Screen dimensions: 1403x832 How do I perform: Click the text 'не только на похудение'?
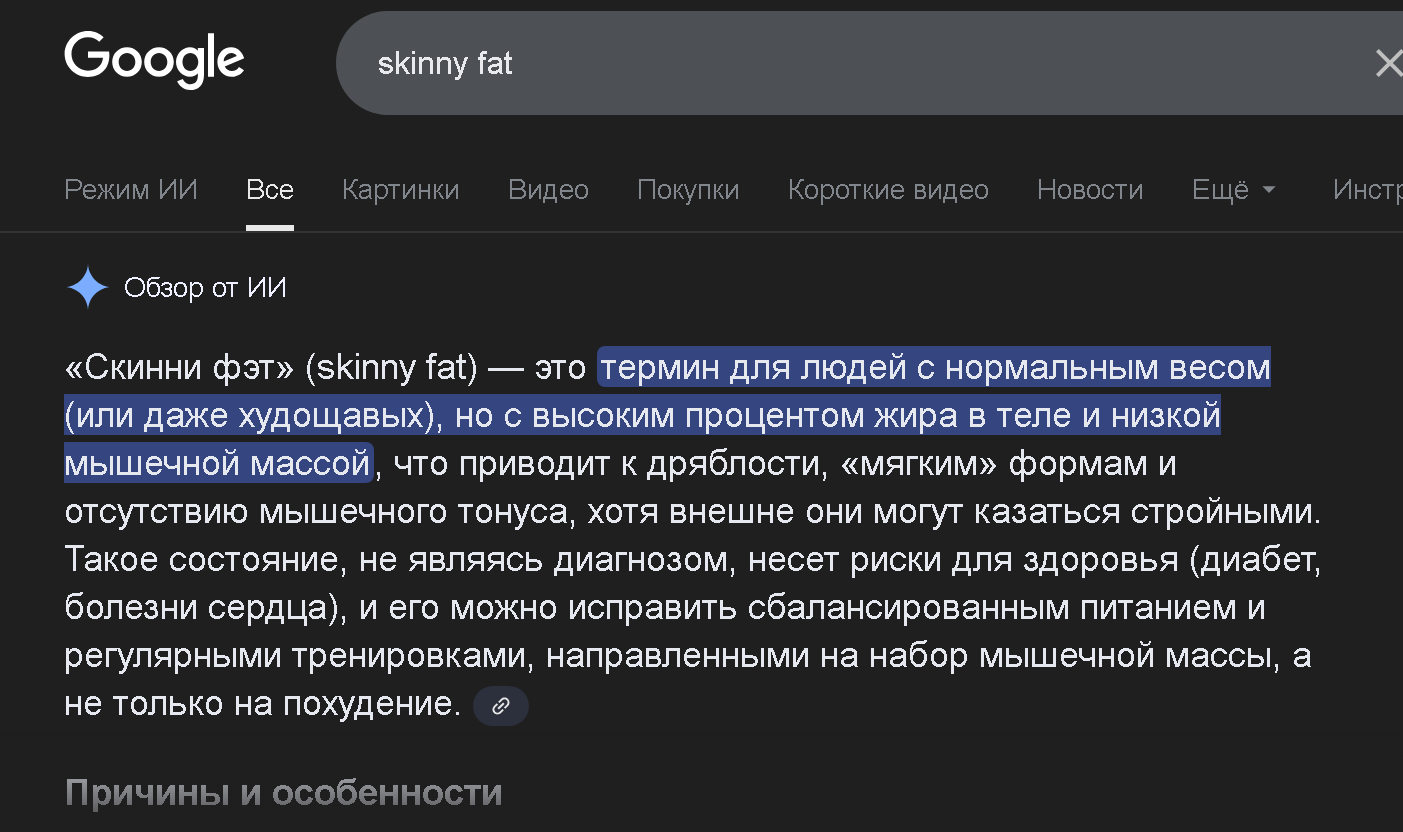(261, 704)
